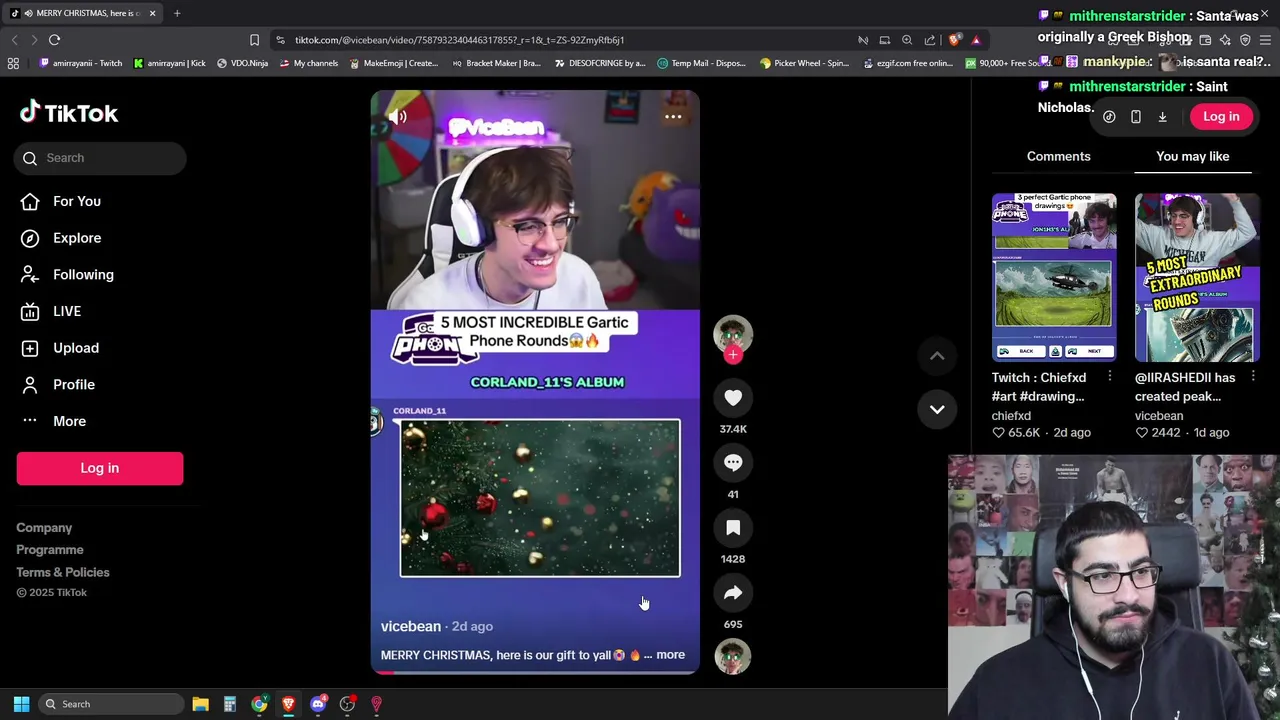Image resolution: width=1280 pixels, height=720 pixels.
Task: Open options for vicebean video card
Action: point(1253,377)
